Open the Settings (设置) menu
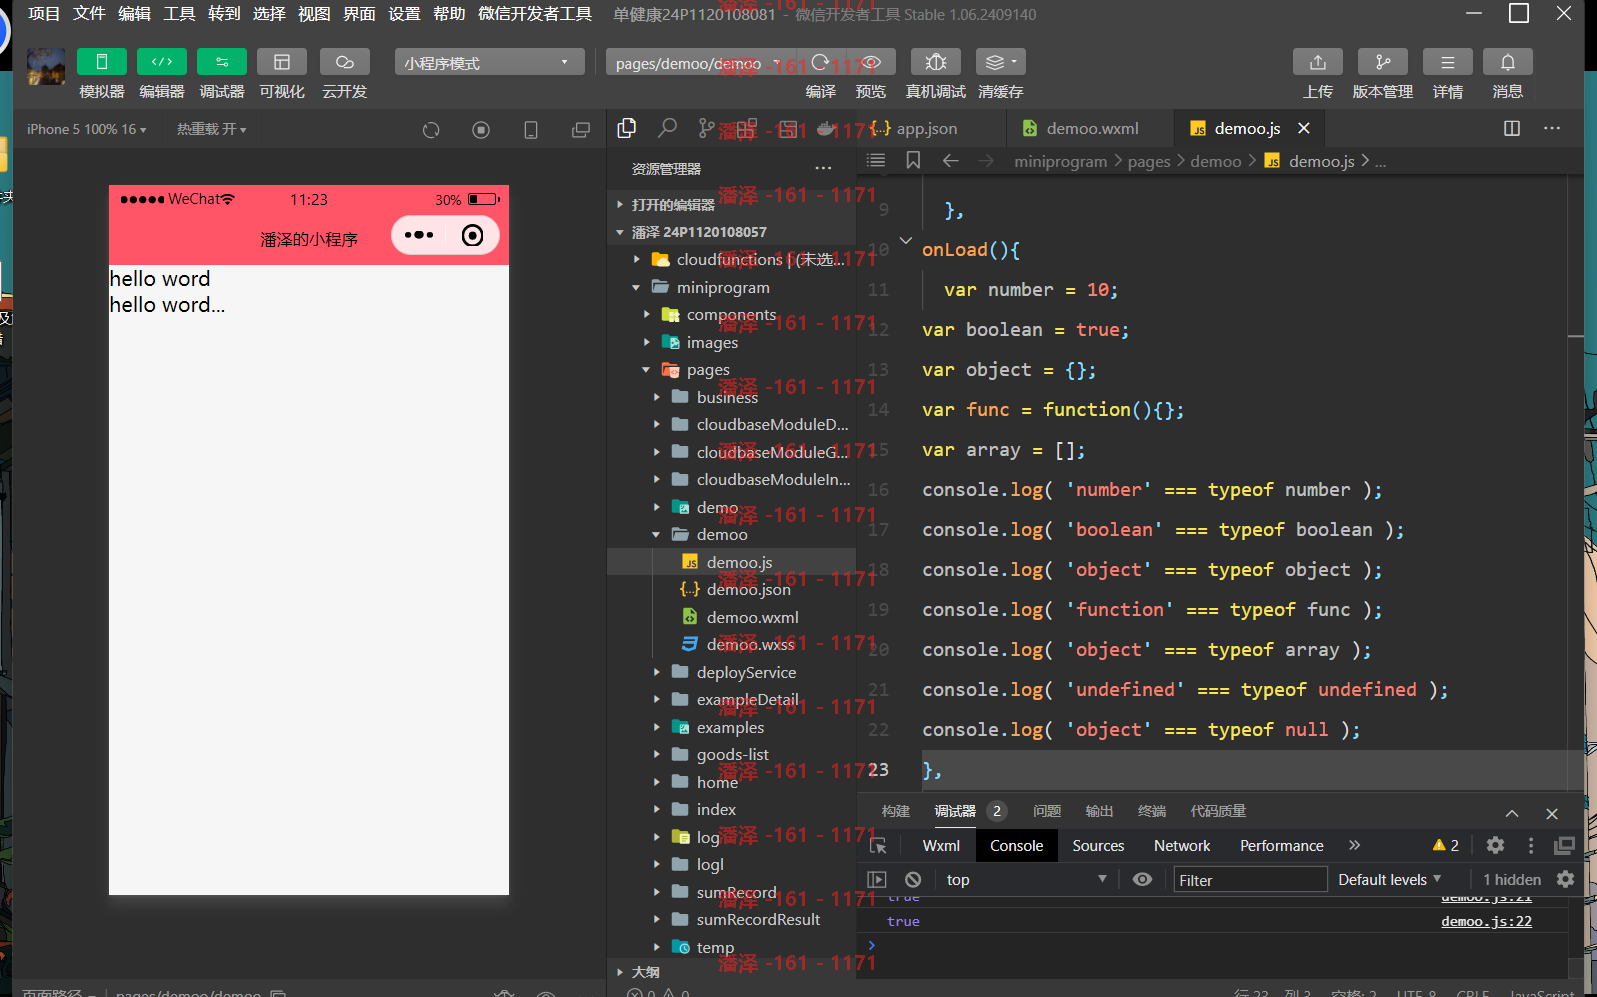Image resolution: width=1597 pixels, height=997 pixels. point(404,14)
